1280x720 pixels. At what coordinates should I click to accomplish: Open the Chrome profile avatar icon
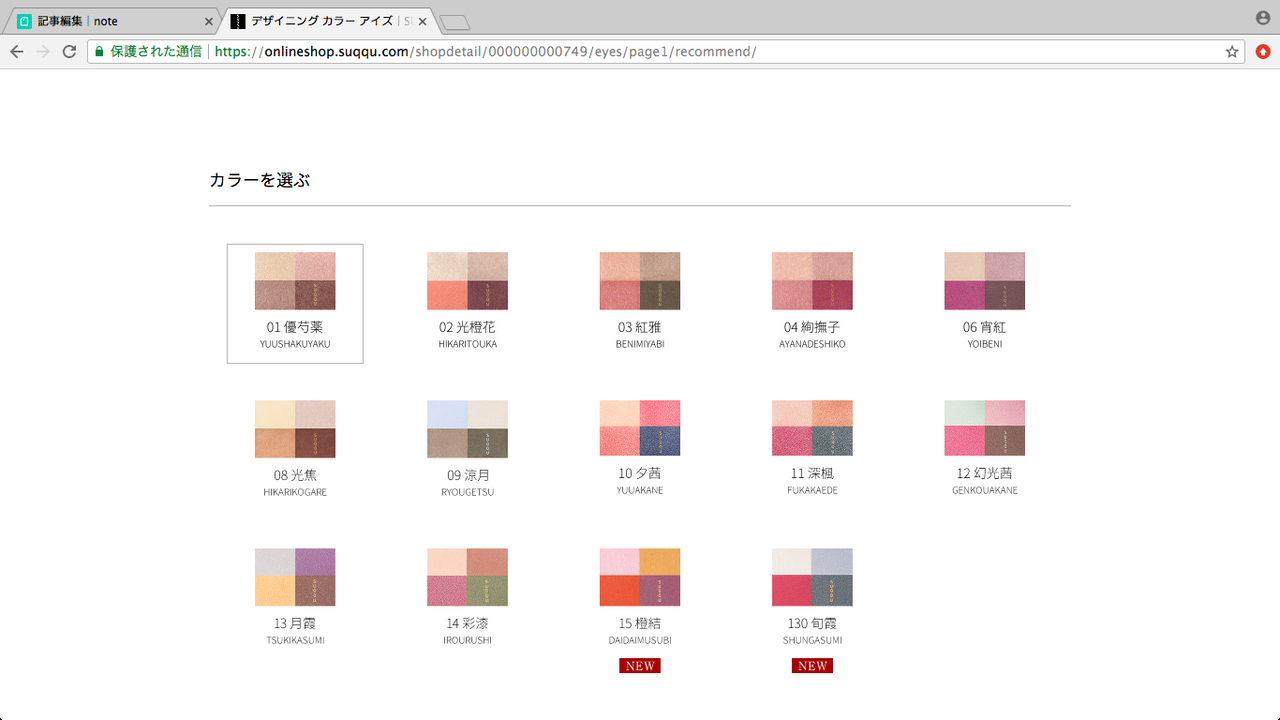tap(1263, 18)
